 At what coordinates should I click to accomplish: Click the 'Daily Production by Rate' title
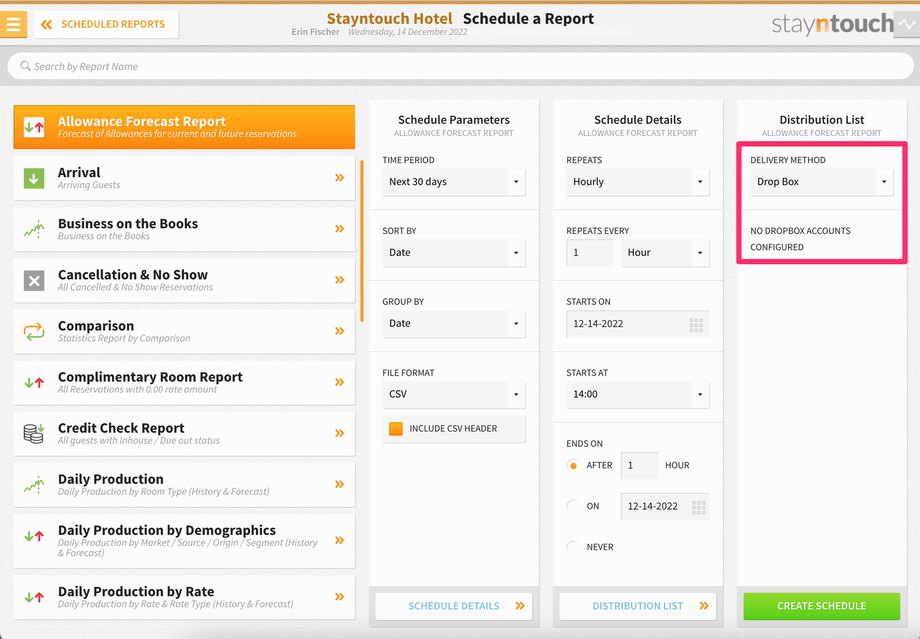(136, 591)
